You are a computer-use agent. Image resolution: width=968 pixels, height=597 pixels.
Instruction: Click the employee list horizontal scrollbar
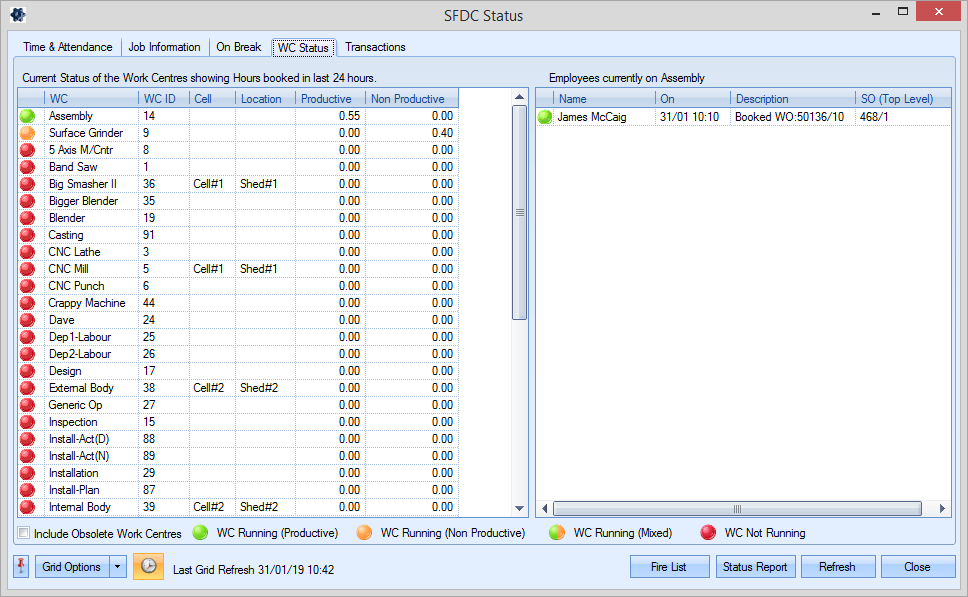tap(735, 509)
